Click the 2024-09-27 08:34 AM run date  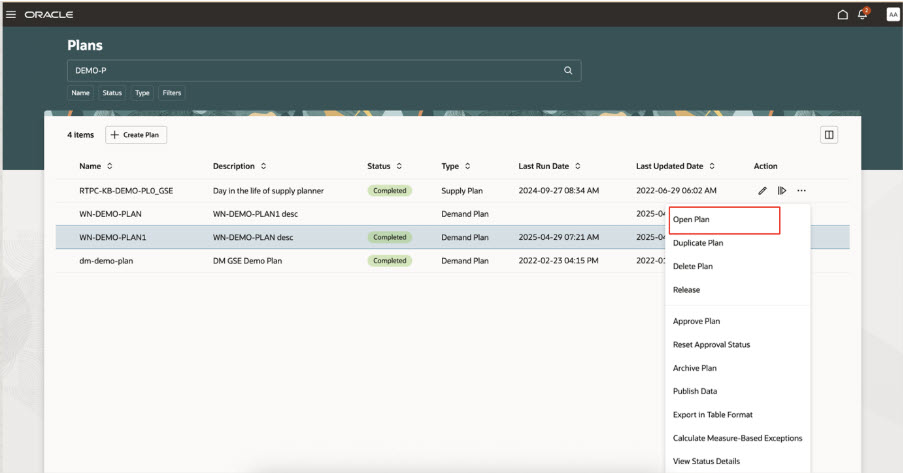point(559,191)
